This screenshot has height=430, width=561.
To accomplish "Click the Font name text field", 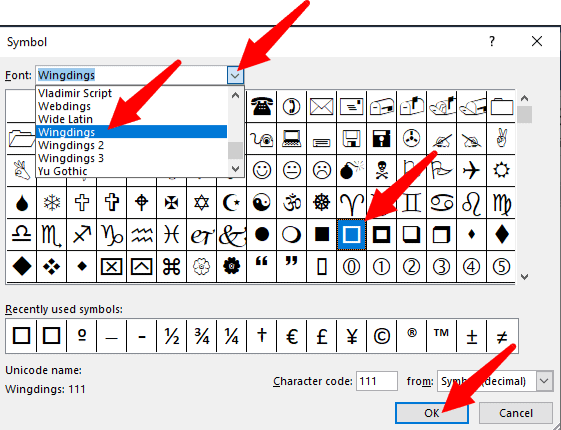I will [x=131, y=75].
